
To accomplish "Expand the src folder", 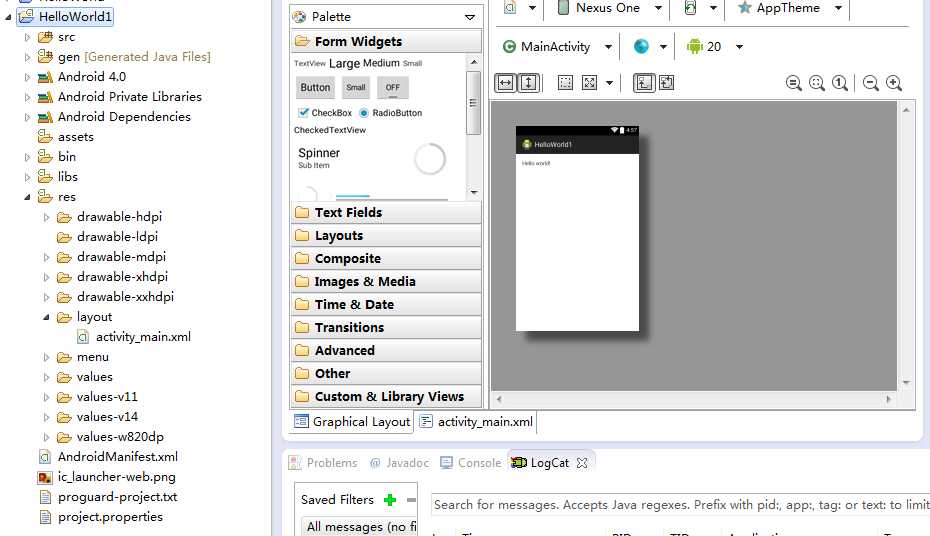I will [27, 37].
